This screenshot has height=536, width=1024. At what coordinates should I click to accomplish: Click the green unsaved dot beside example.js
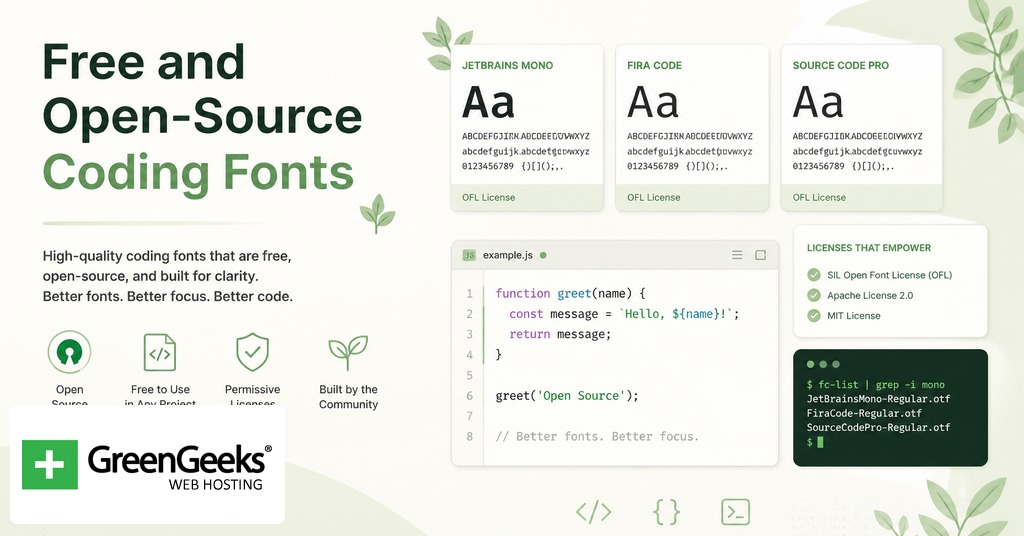pyautogui.click(x=543, y=255)
